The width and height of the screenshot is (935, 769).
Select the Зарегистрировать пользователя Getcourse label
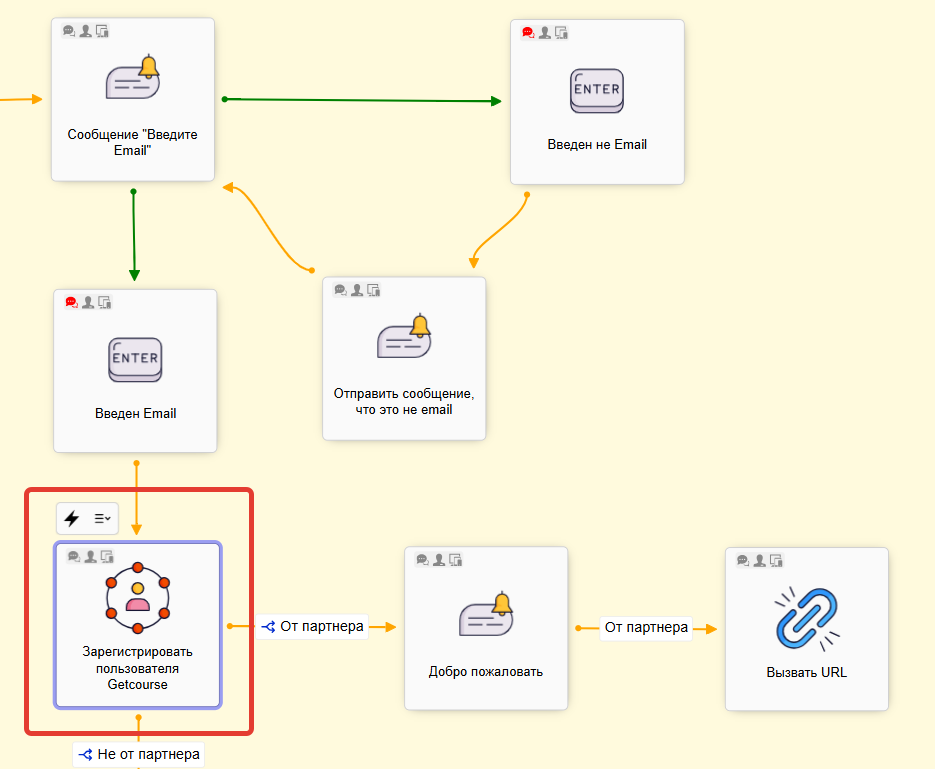pos(138,668)
